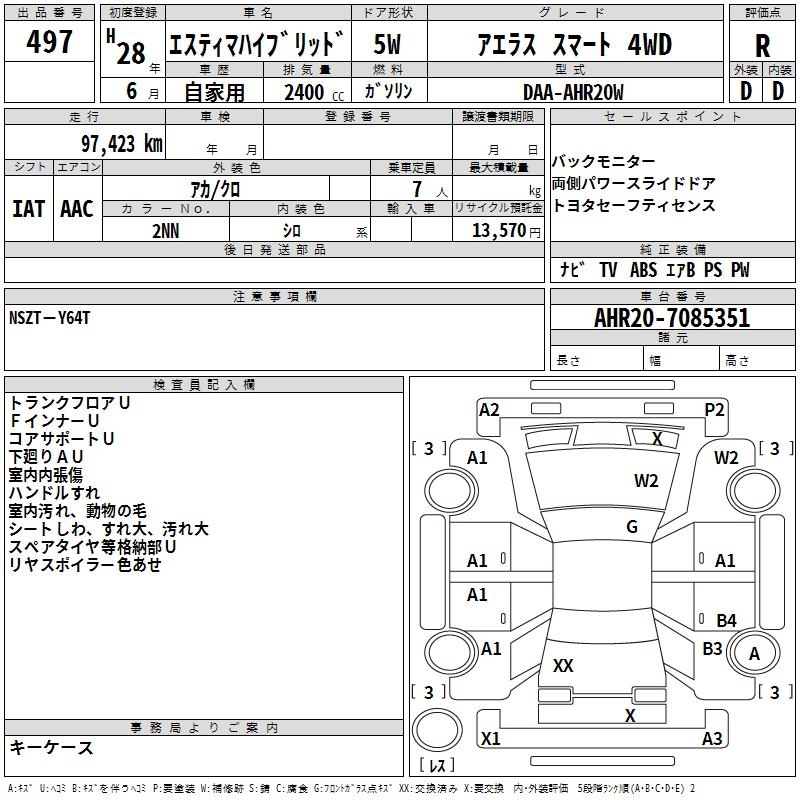This screenshot has height=800, width=800.
Task: Click the circled A spare tire mark
Action: [x=755, y=654]
